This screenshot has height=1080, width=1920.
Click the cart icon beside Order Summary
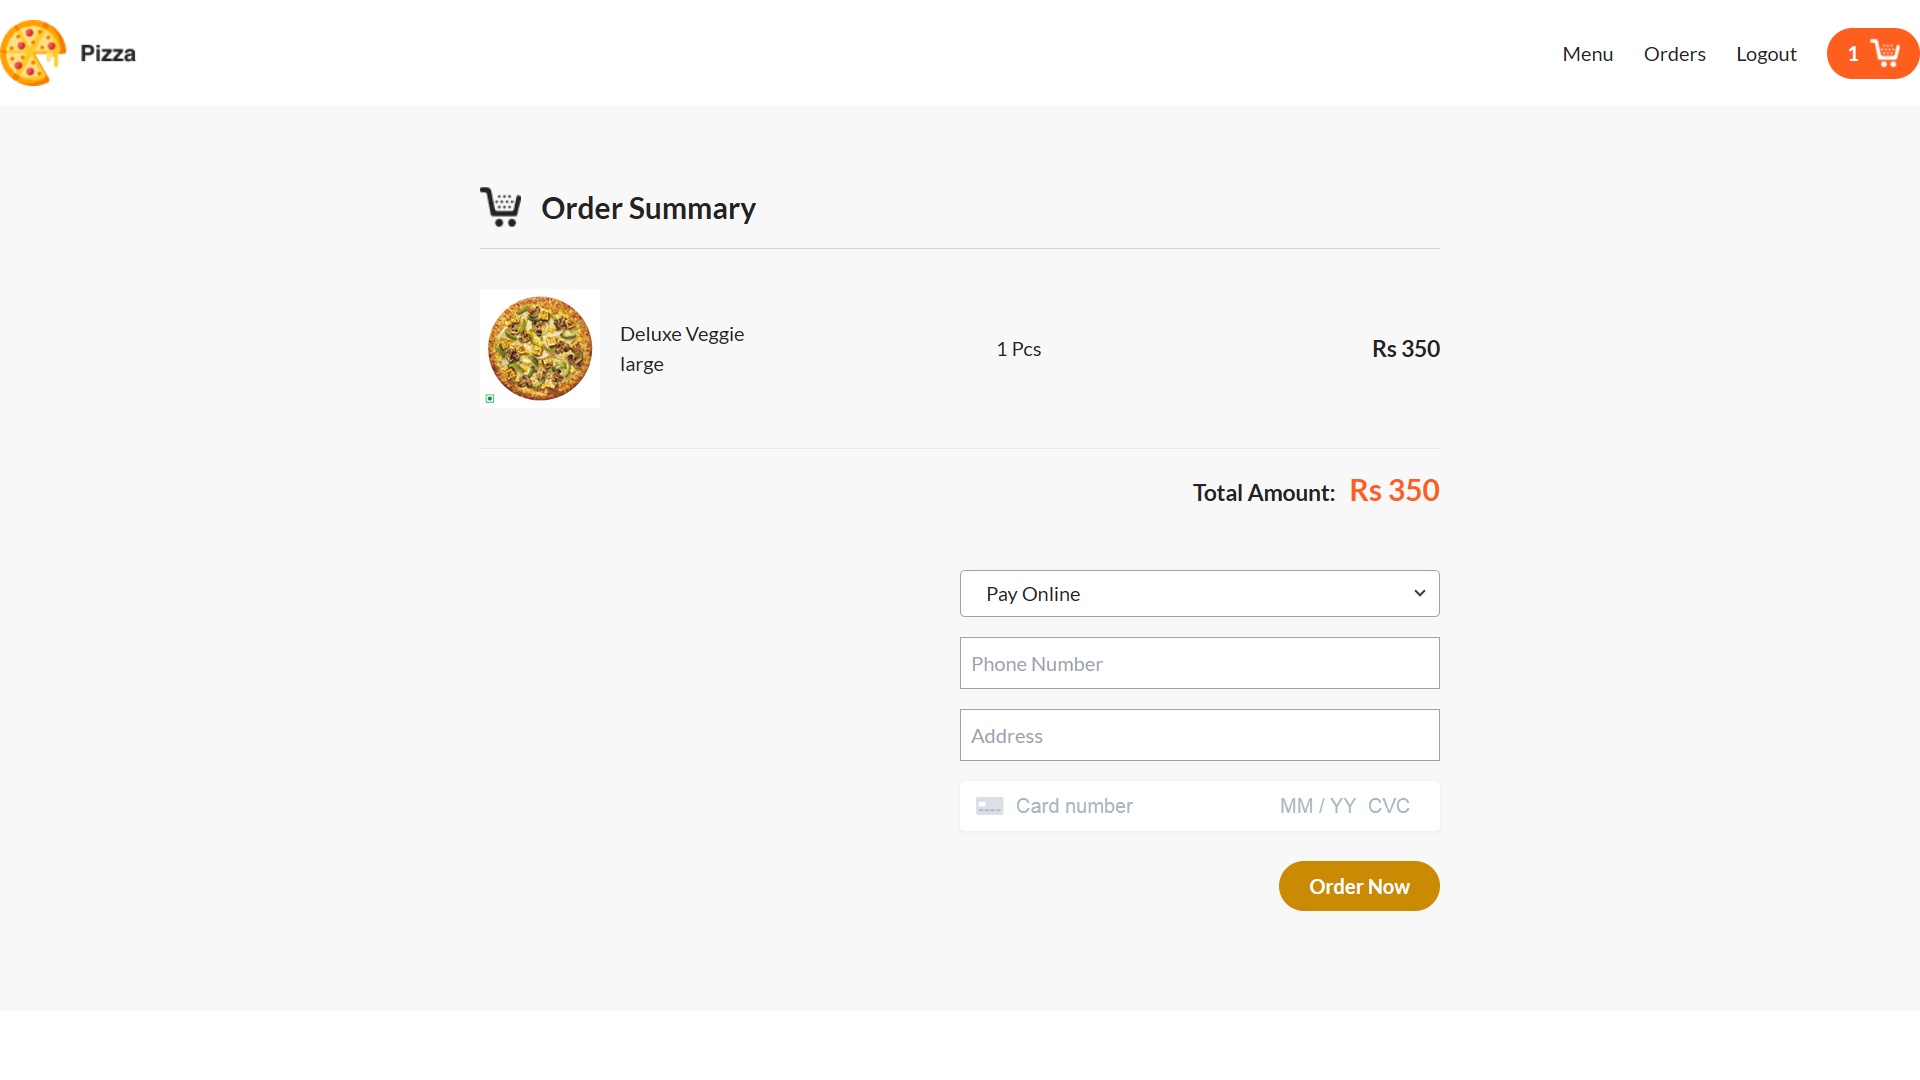point(501,207)
